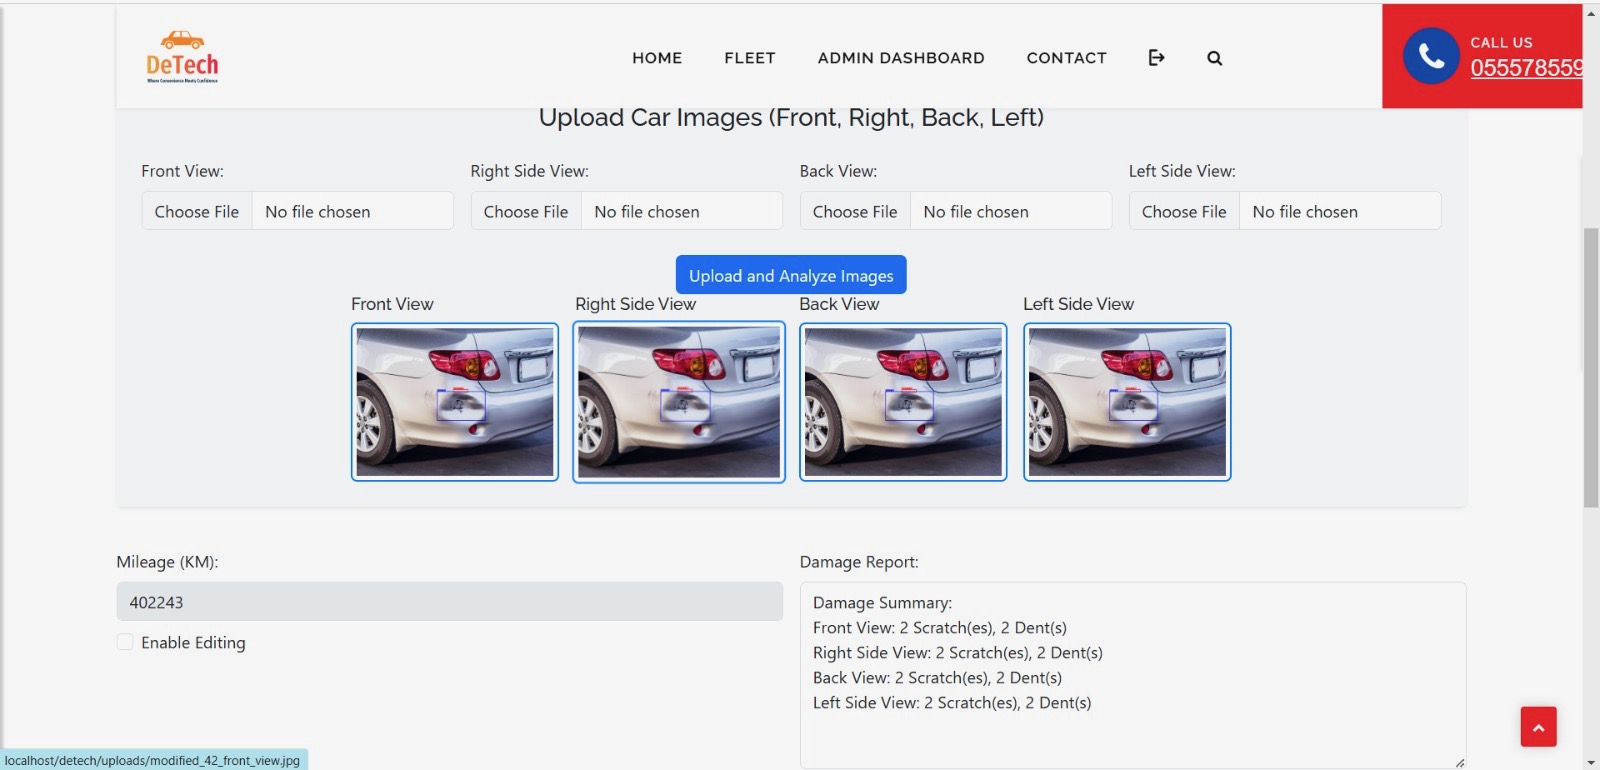The height and width of the screenshot is (770, 1600).
Task: Open the Front View analyzed car thumbnail
Action: pyautogui.click(x=455, y=402)
